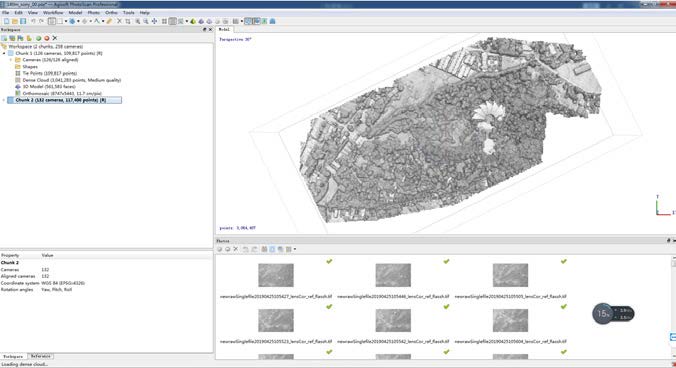Screen dimensions: 676x368
Task: Toggle the green check mark on first photo thumbnail
Action: coord(329,261)
